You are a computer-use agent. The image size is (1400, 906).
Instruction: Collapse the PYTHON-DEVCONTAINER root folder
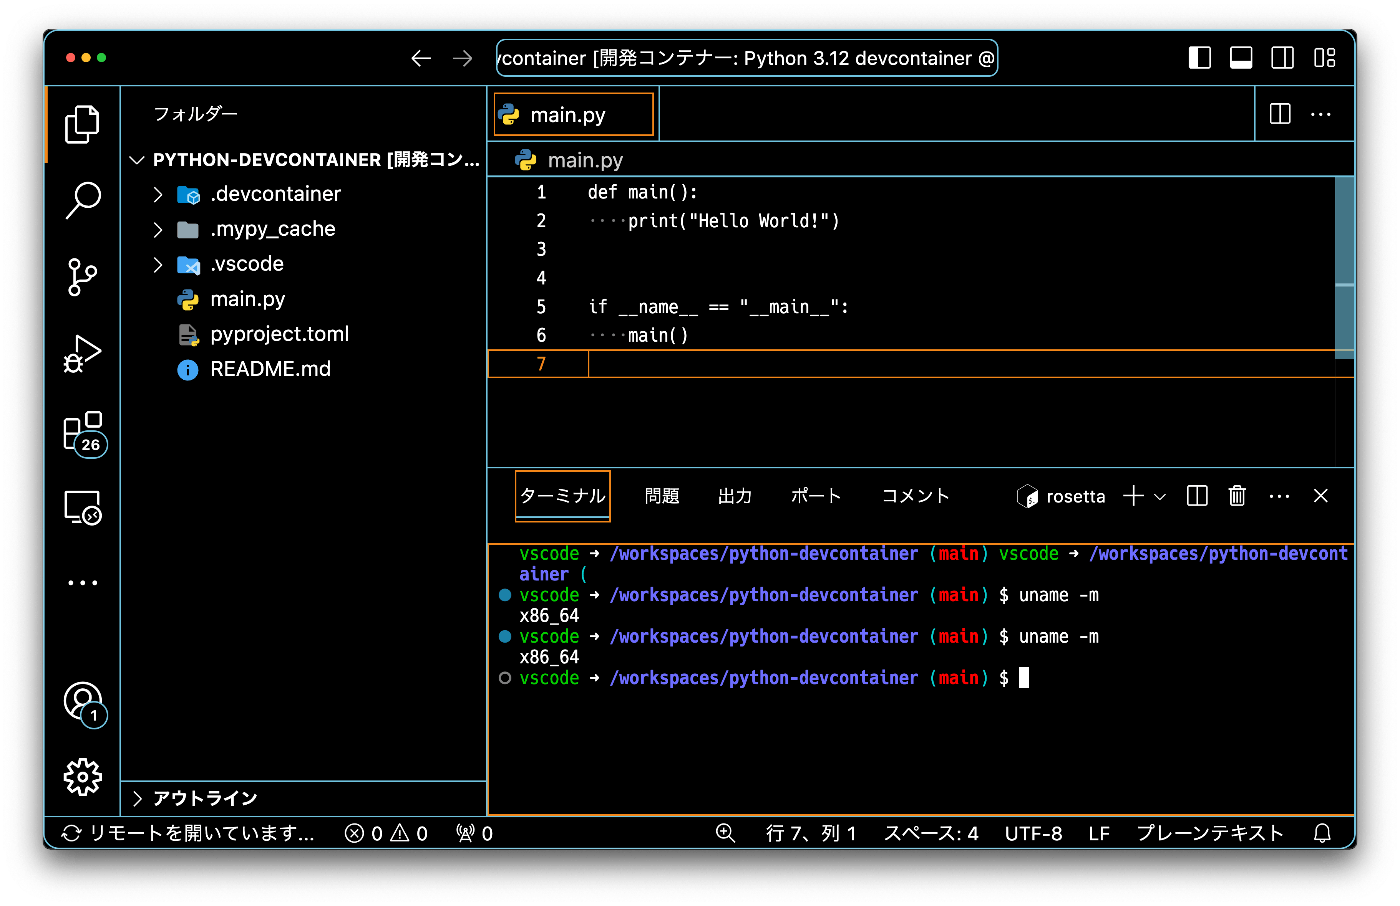[304, 160]
